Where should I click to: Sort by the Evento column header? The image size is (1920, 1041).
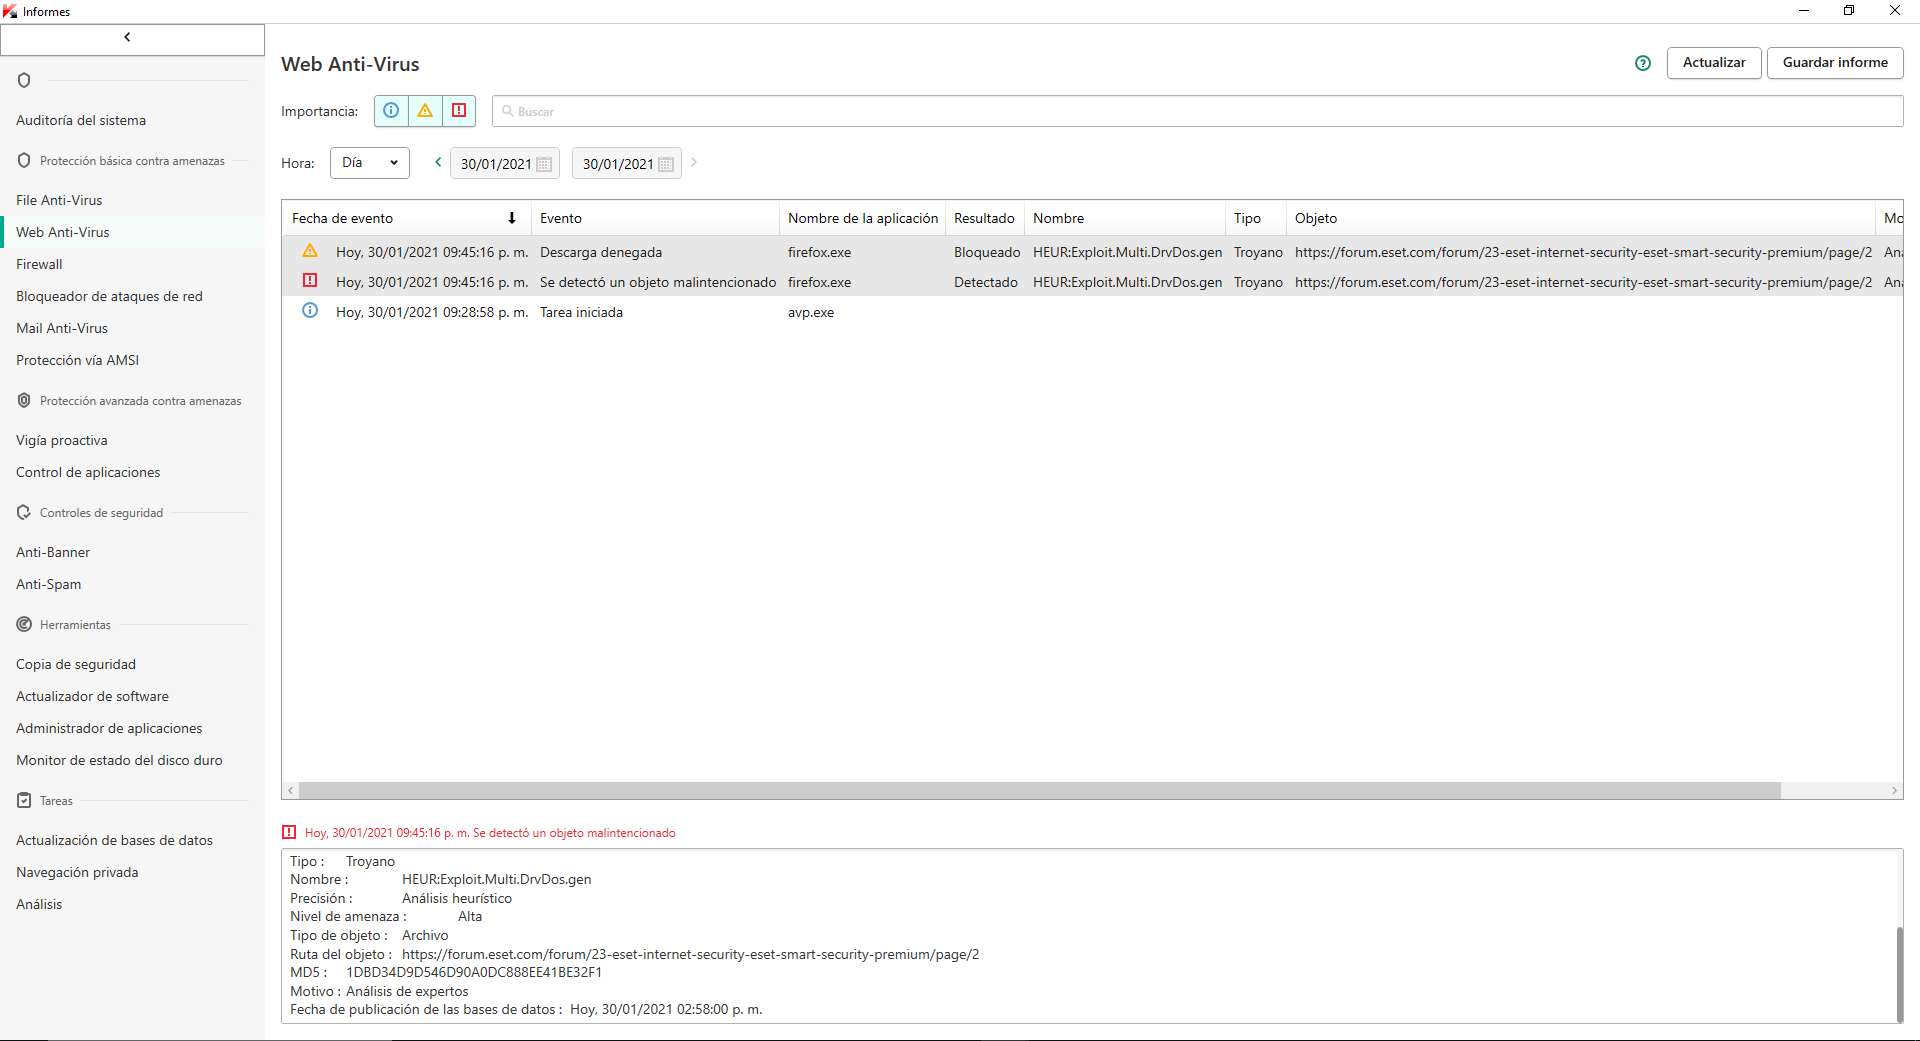(655, 218)
